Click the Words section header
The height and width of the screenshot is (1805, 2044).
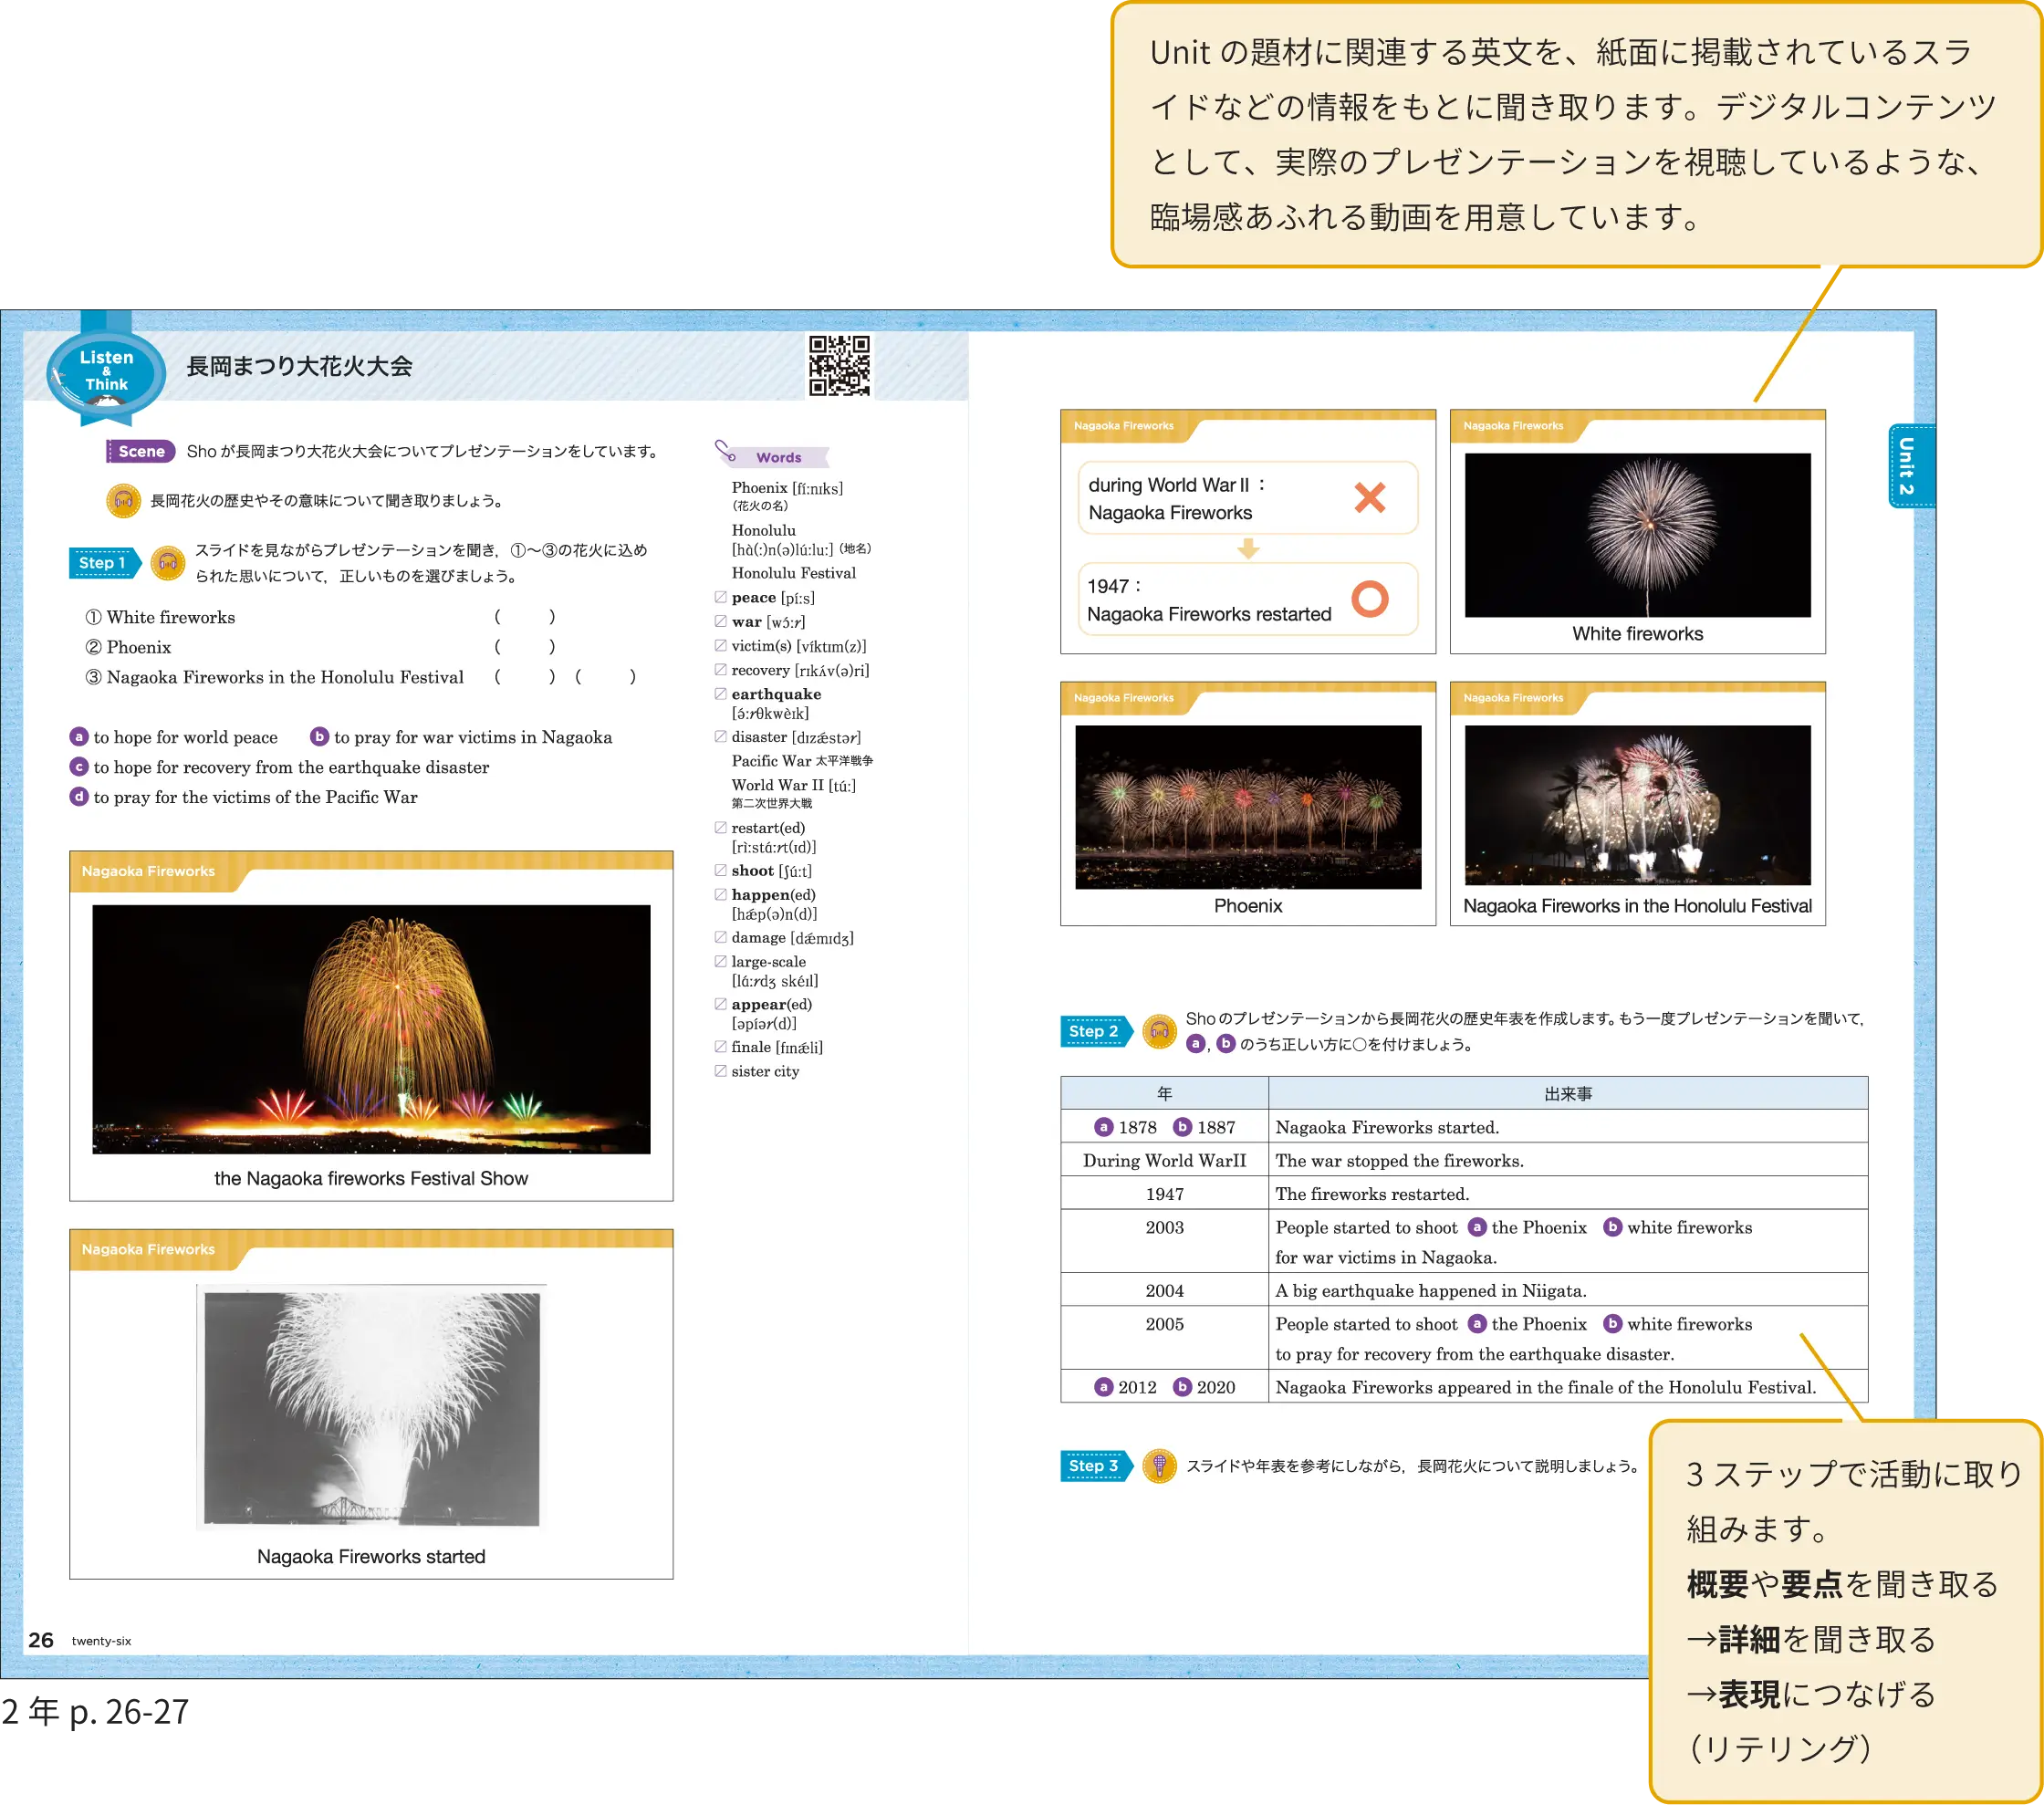coord(777,457)
